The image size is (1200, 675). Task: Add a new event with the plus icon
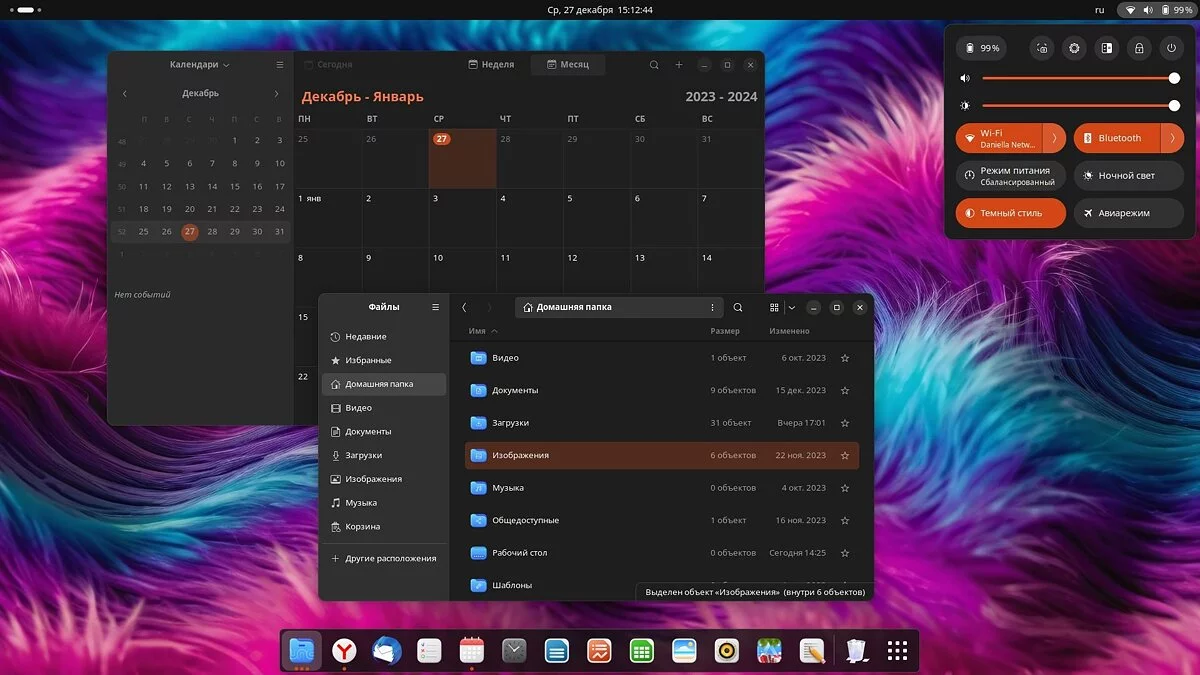(679, 65)
